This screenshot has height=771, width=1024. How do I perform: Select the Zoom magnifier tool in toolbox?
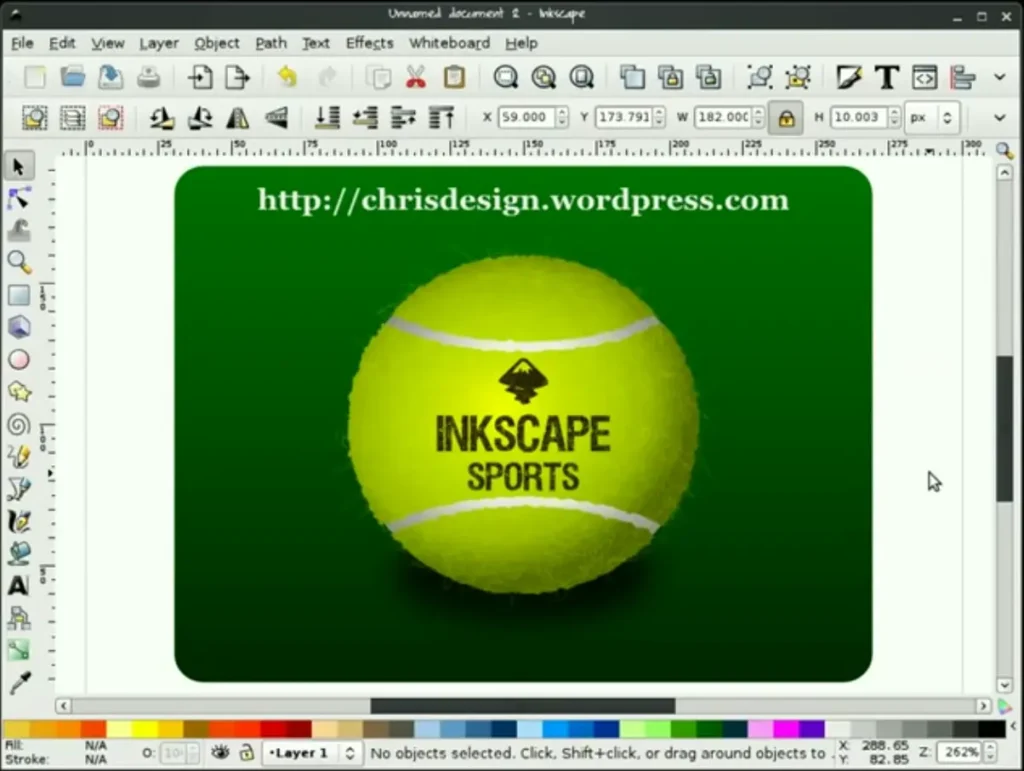(x=18, y=263)
